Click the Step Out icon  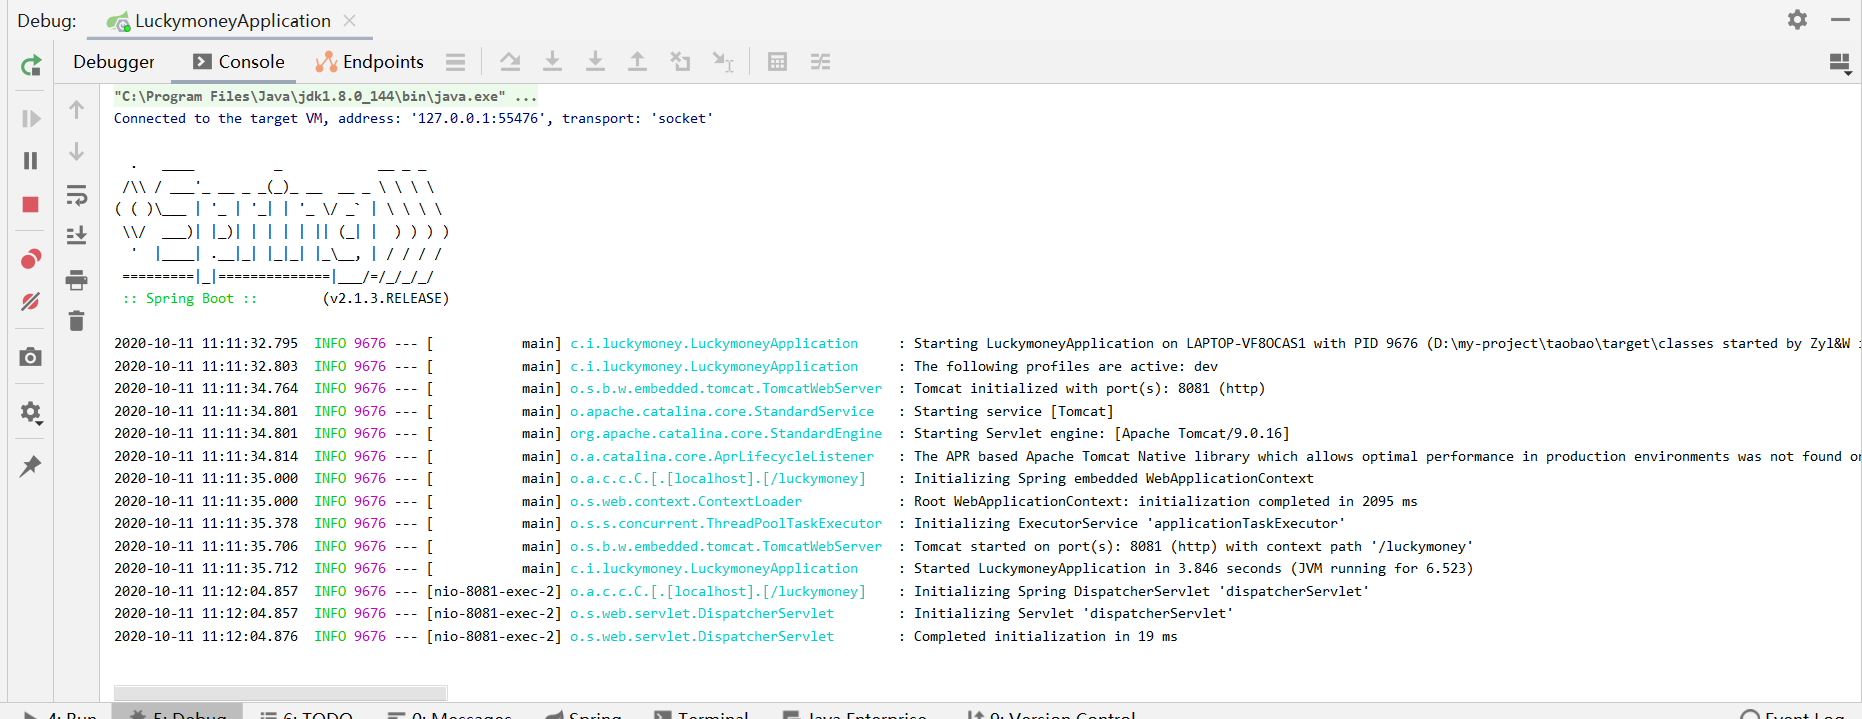[x=637, y=62]
